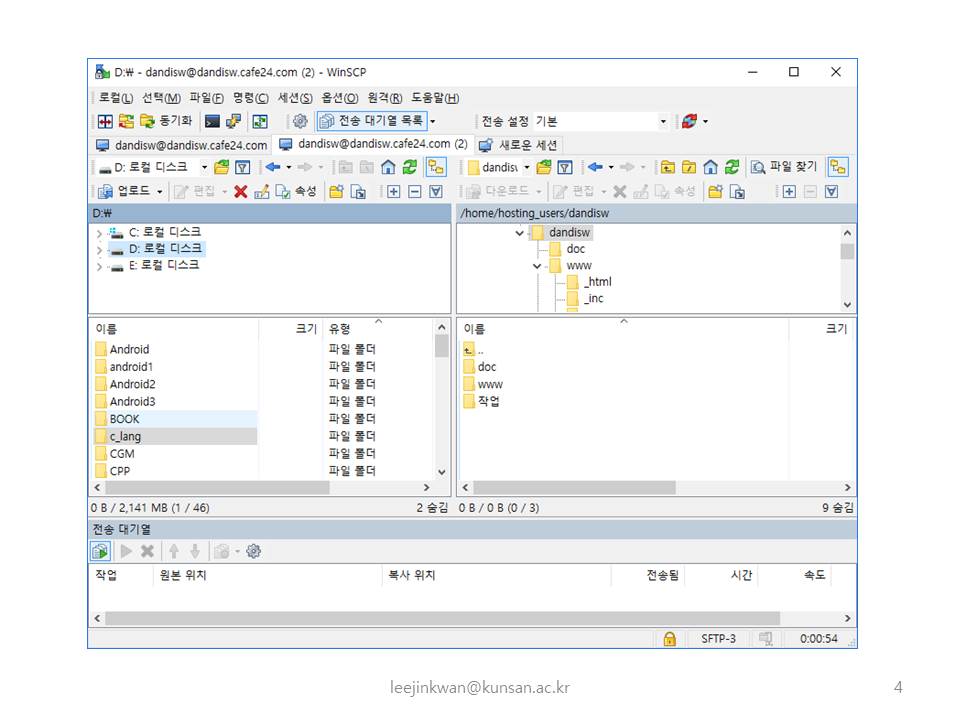Toggle the transfer queue list button
This screenshot has height=720, width=960.
(371, 122)
